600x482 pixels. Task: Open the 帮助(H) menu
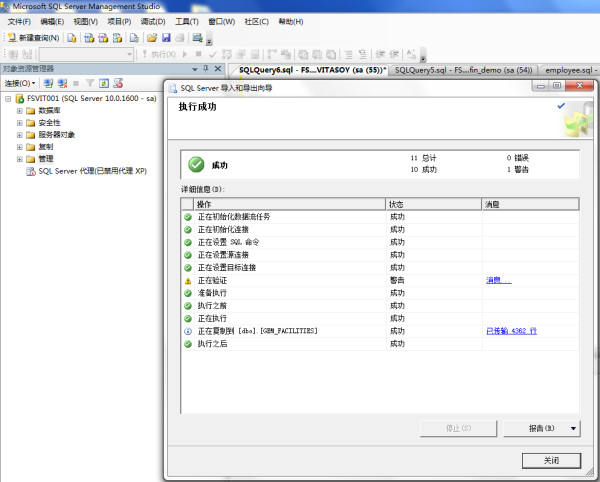click(x=291, y=22)
